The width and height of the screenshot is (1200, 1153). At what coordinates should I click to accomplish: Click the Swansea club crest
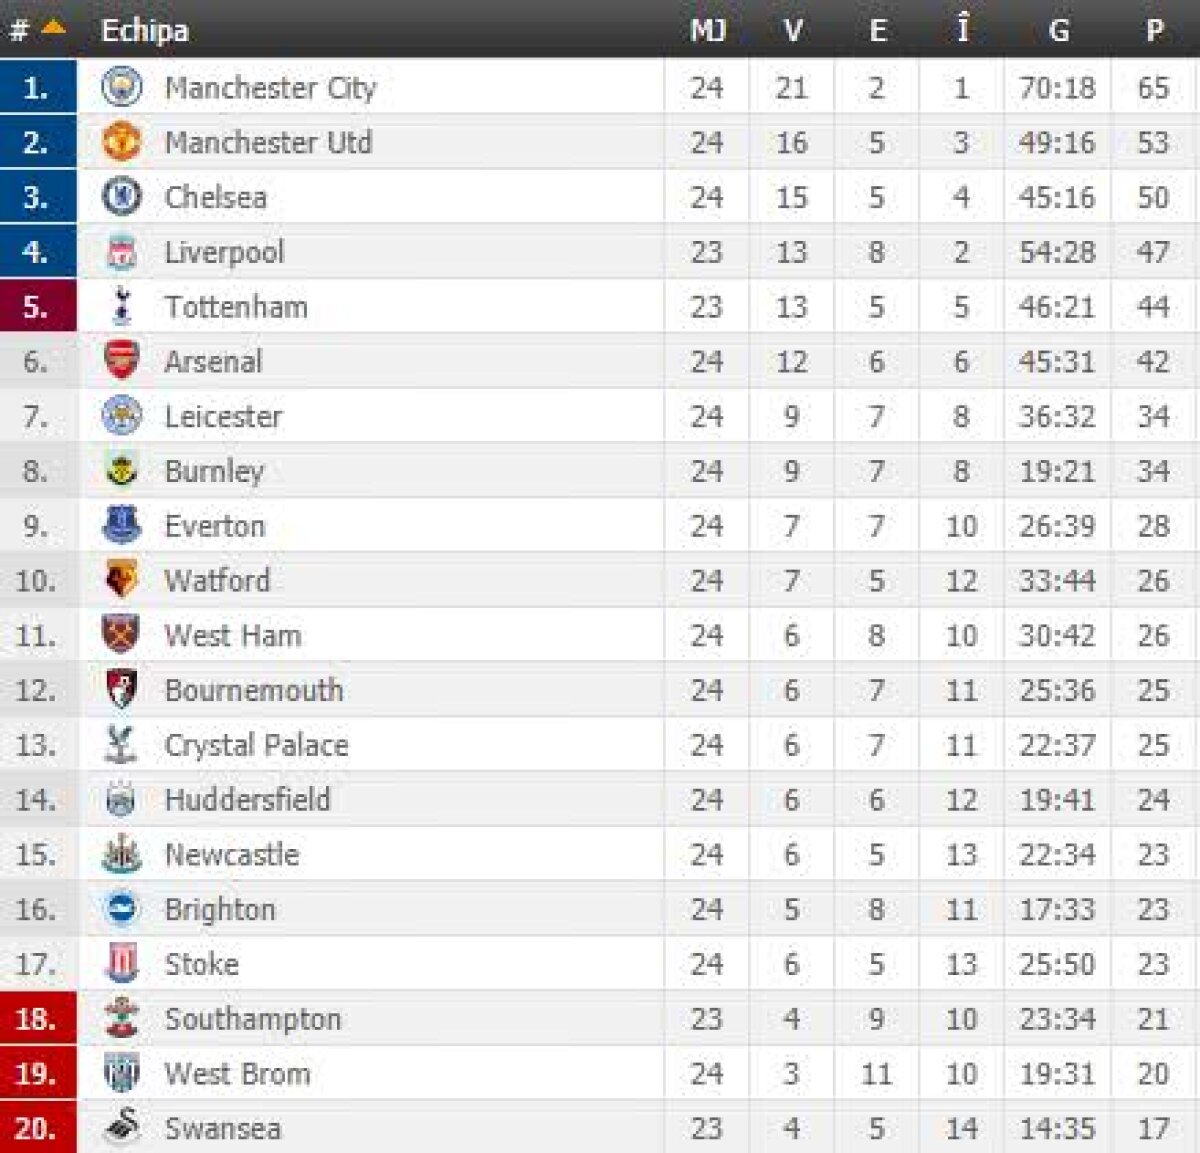122,1127
